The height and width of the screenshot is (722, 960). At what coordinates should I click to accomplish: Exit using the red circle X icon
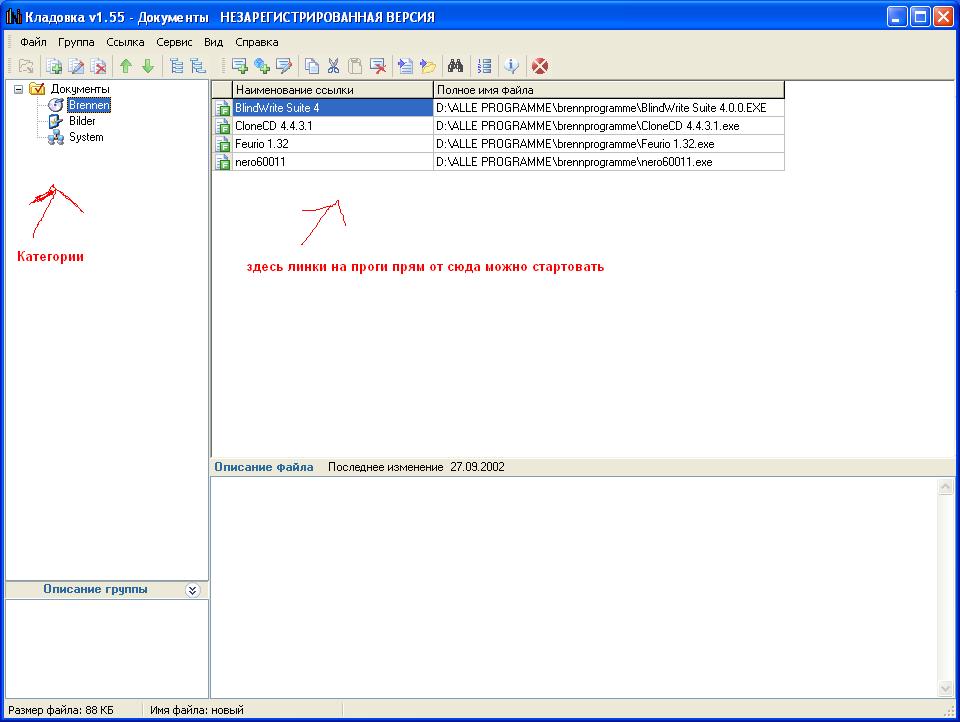[x=540, y=66]
